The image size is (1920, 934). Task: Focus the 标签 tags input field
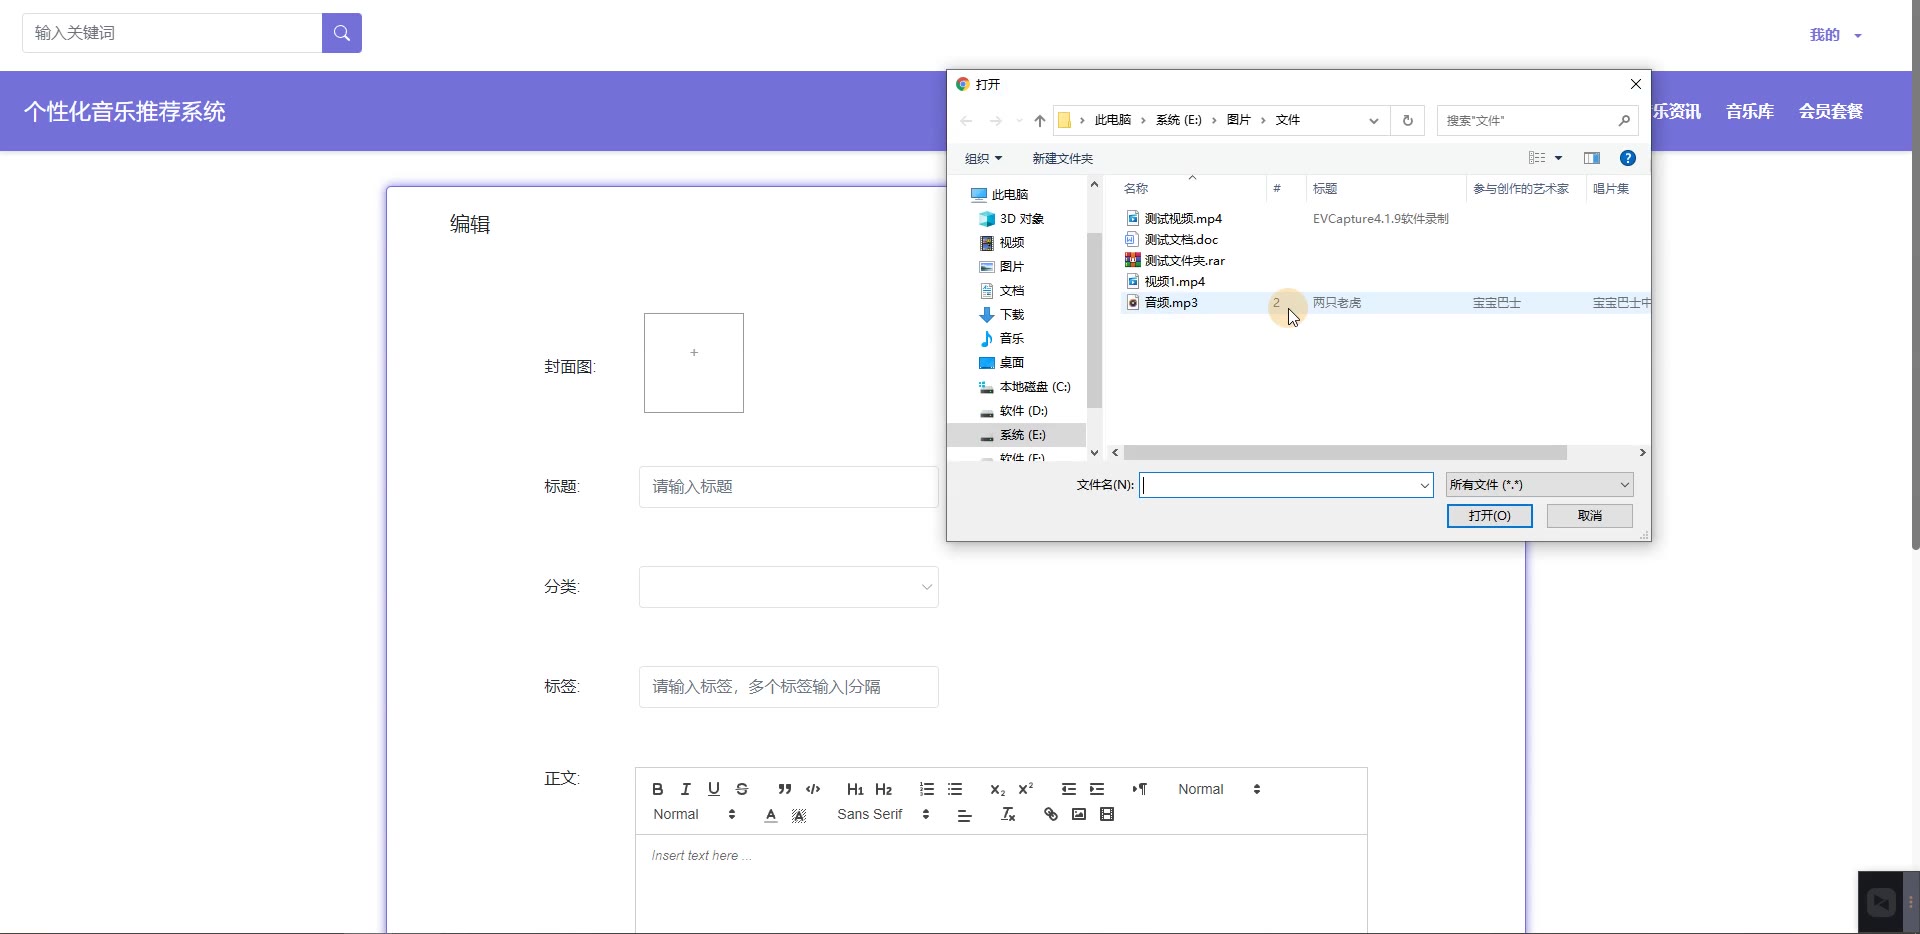[x=789, y=687]
